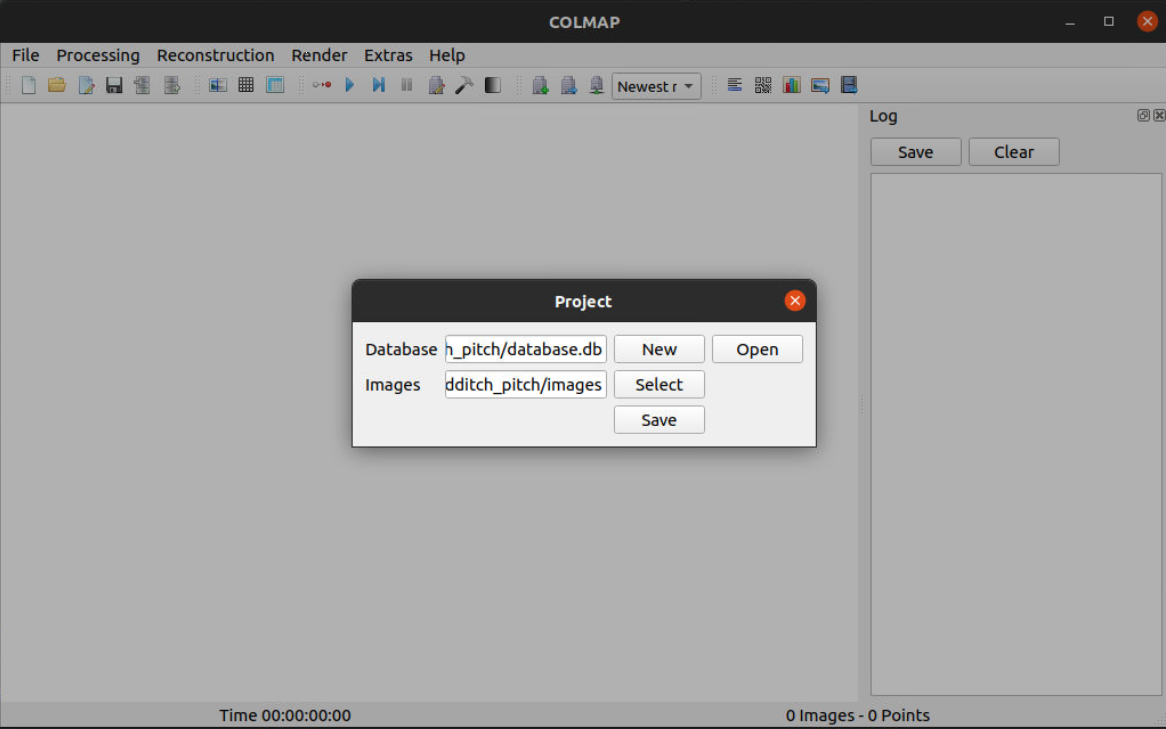The width and height of the screenshot is (1166, 729).
Task: Click the Bundle adjustment hammer icon
Action: (464, 86)
